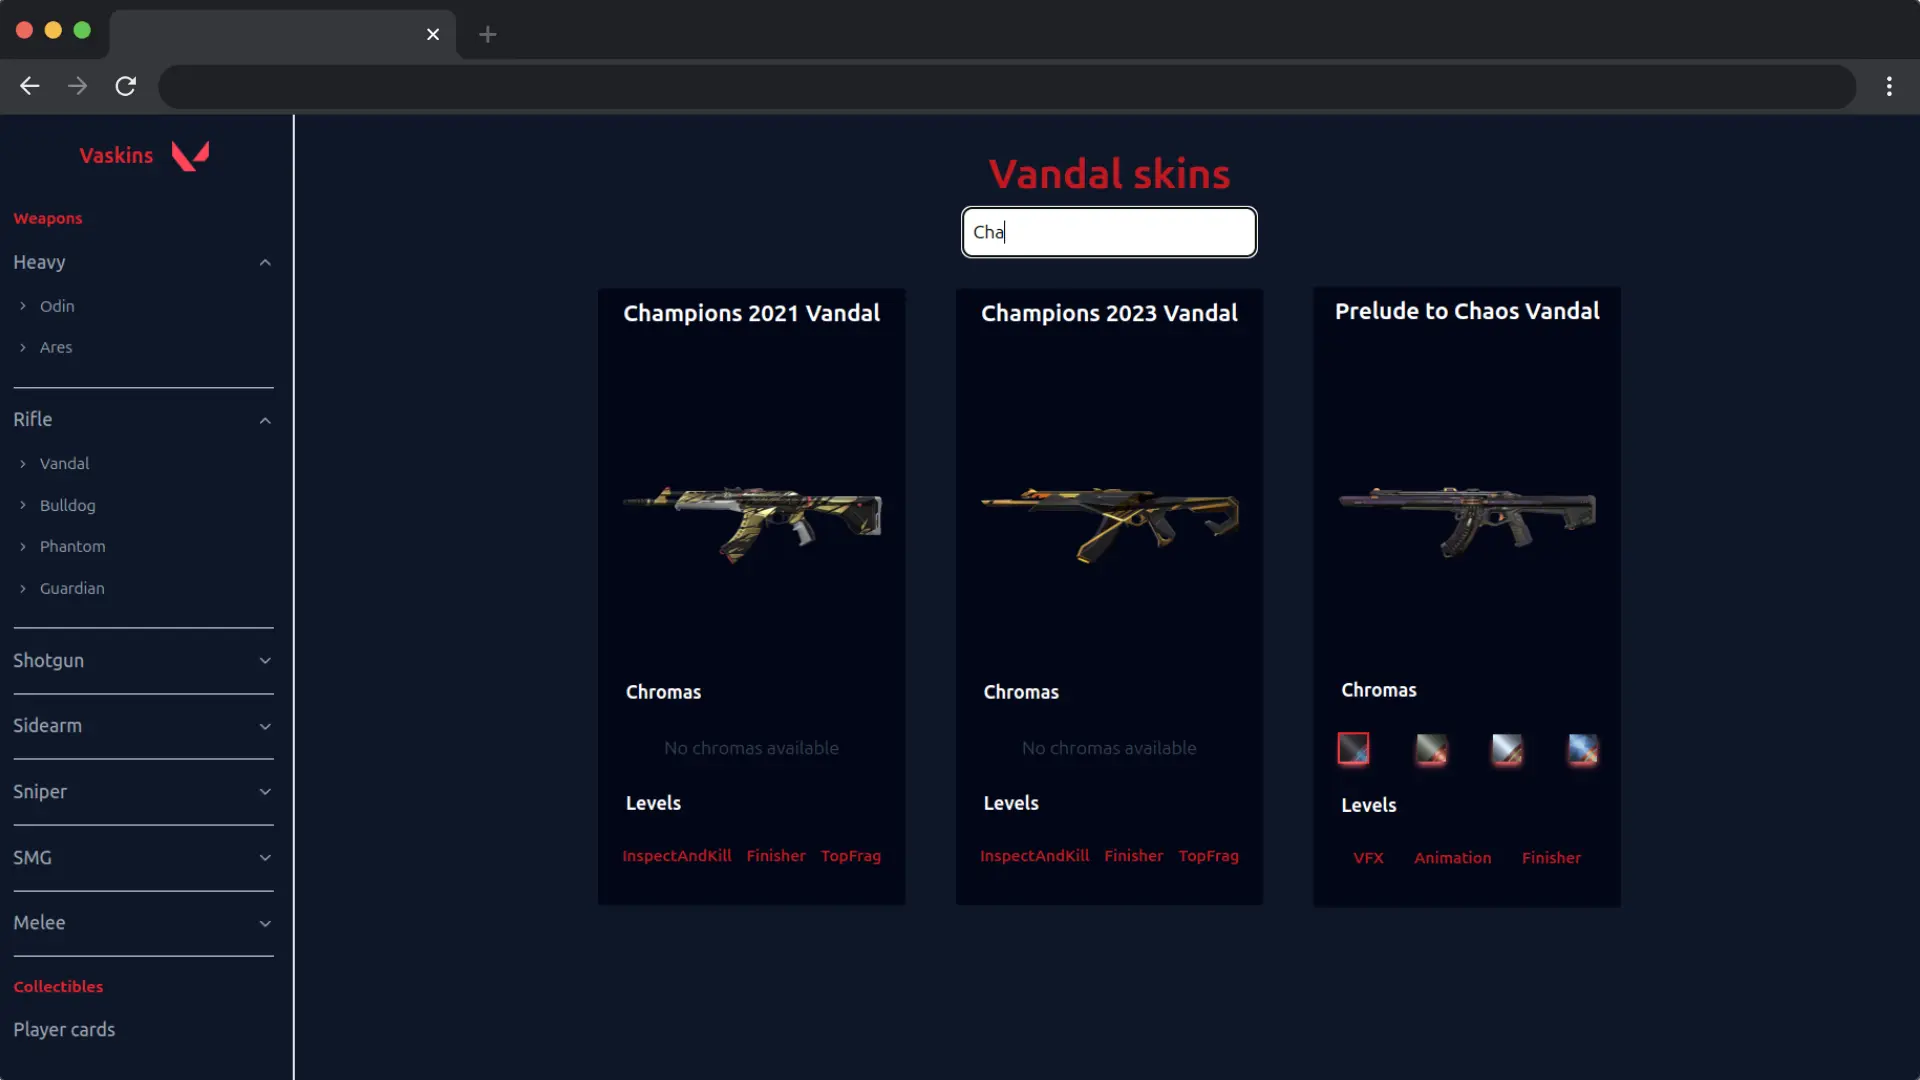Image resolution: width=1920 pixels, height=1080 pixels.
Task: Select the second Prelude to Chaos chroma
Action: point(1430,748)
